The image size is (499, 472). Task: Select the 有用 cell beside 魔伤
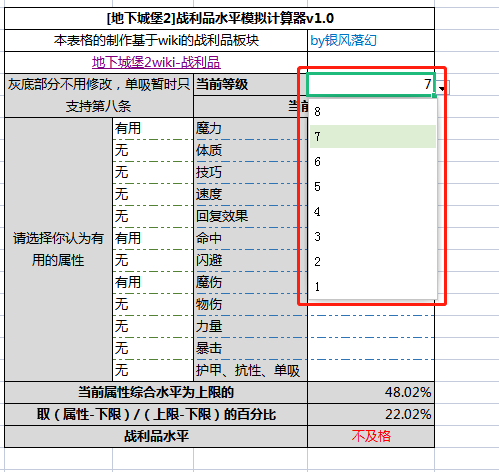[153, 282]
